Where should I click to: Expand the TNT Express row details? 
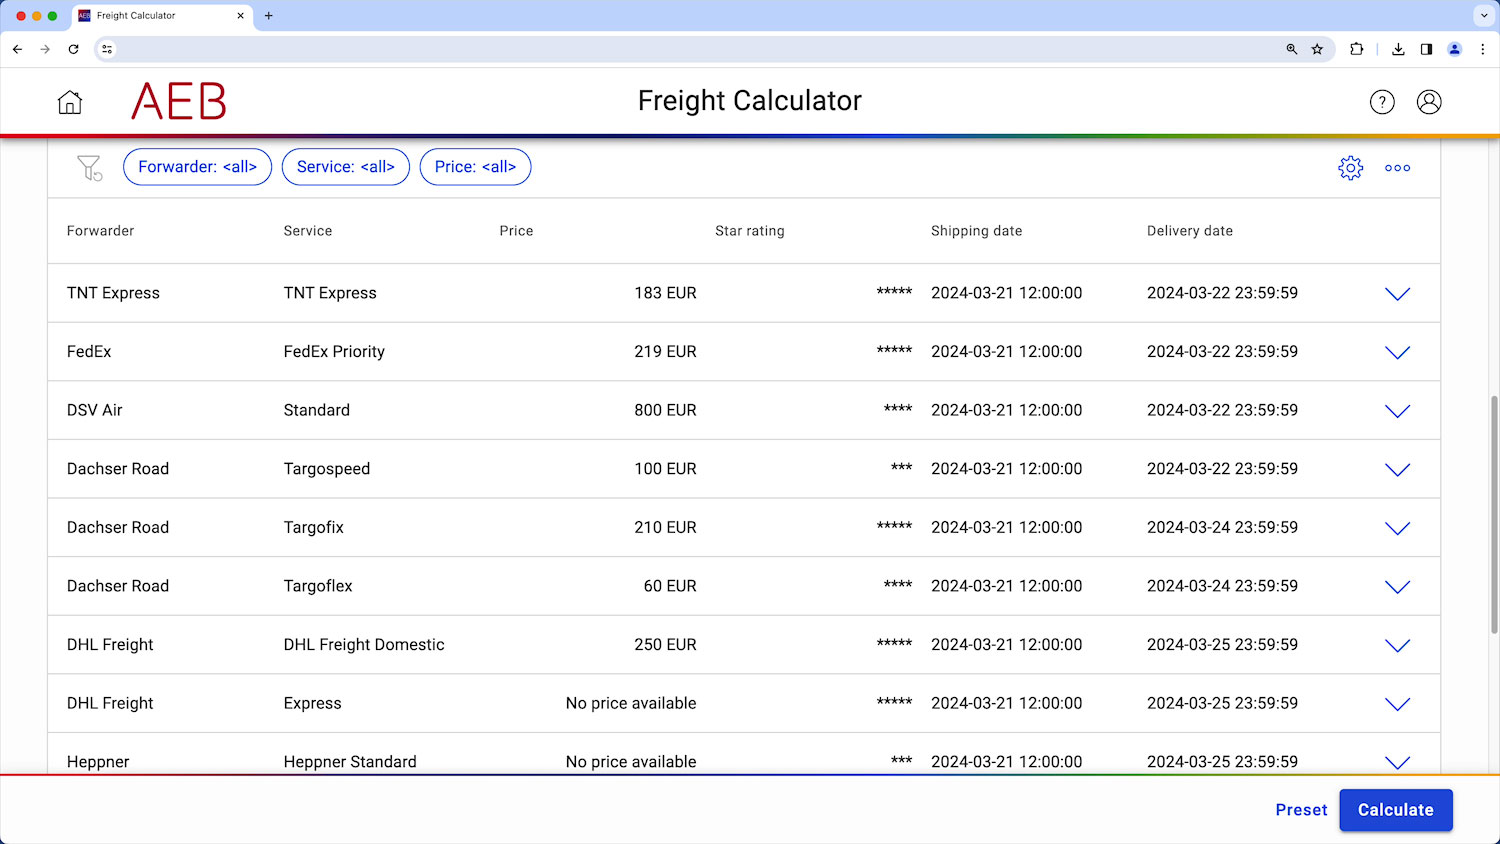click(x=1397, y=293)
